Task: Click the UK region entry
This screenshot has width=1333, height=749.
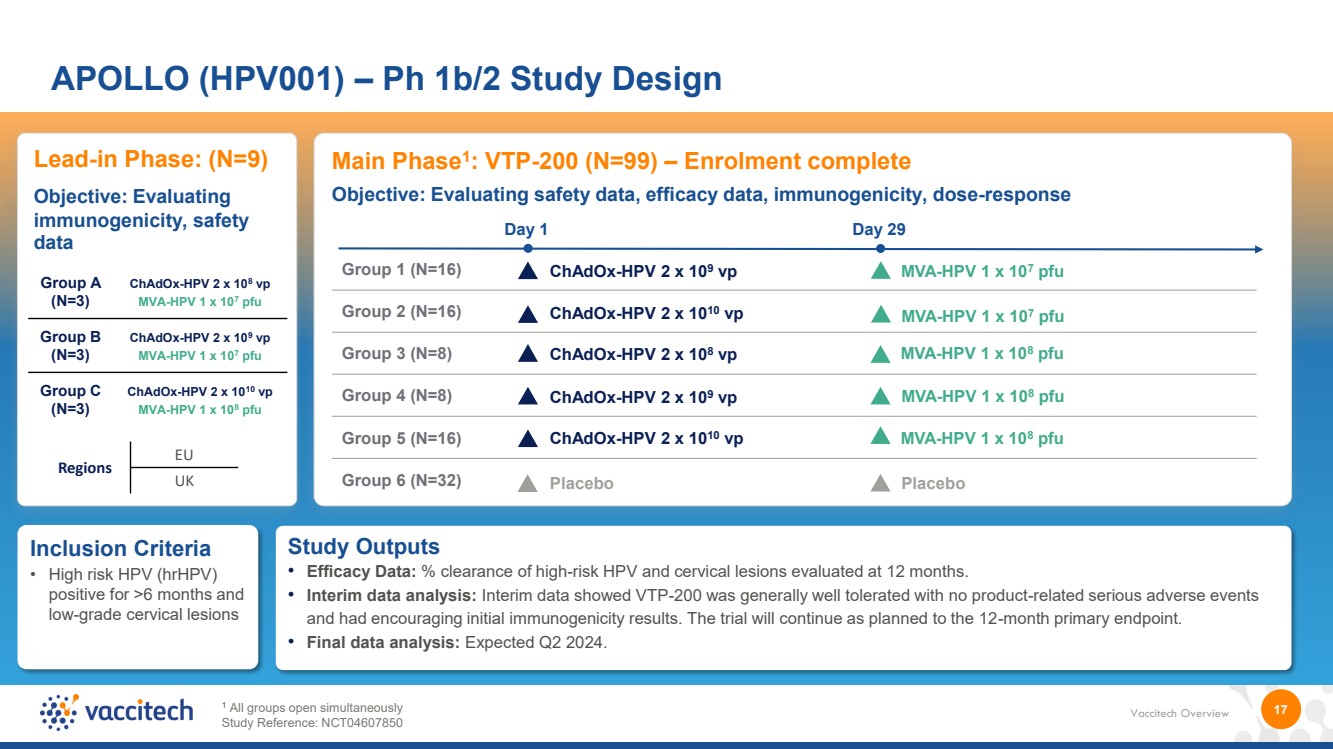Action: (x=184, y=481)
